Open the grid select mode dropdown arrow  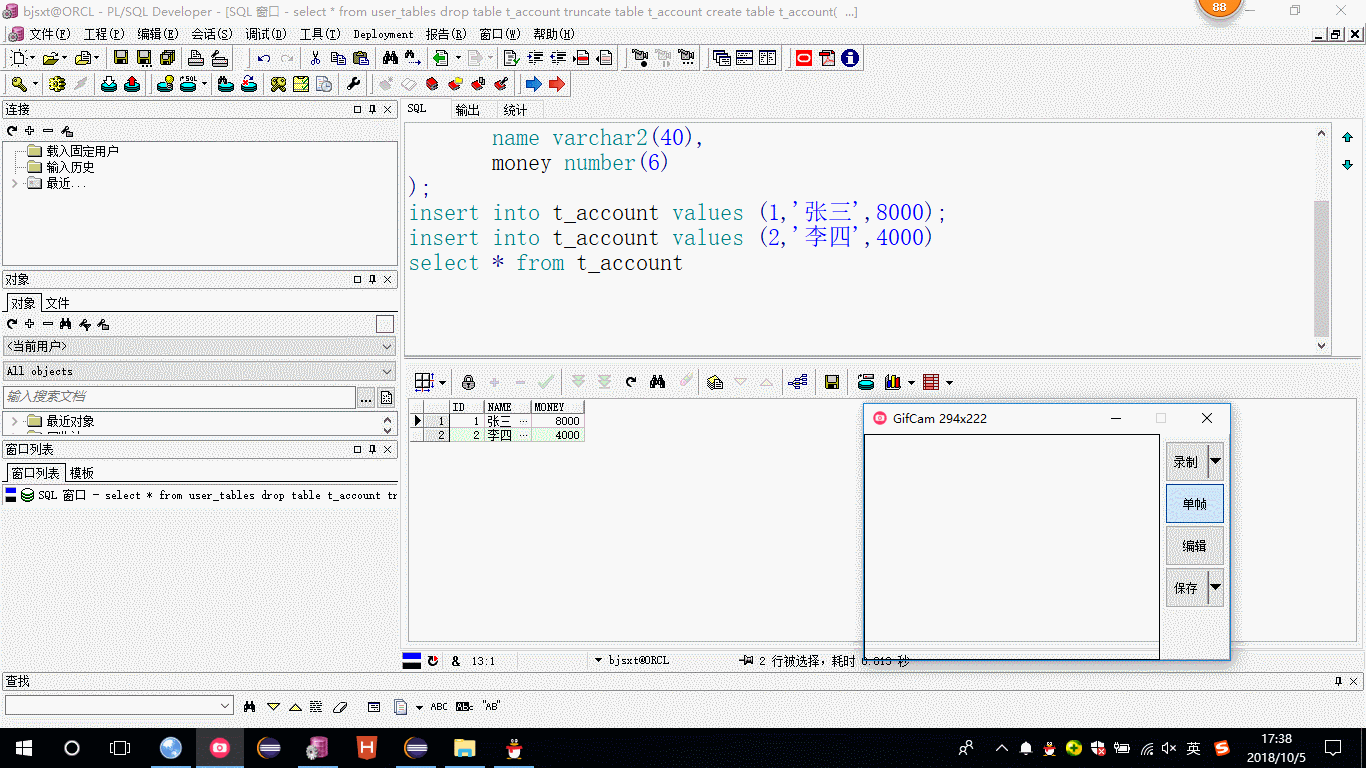(442, 382)
